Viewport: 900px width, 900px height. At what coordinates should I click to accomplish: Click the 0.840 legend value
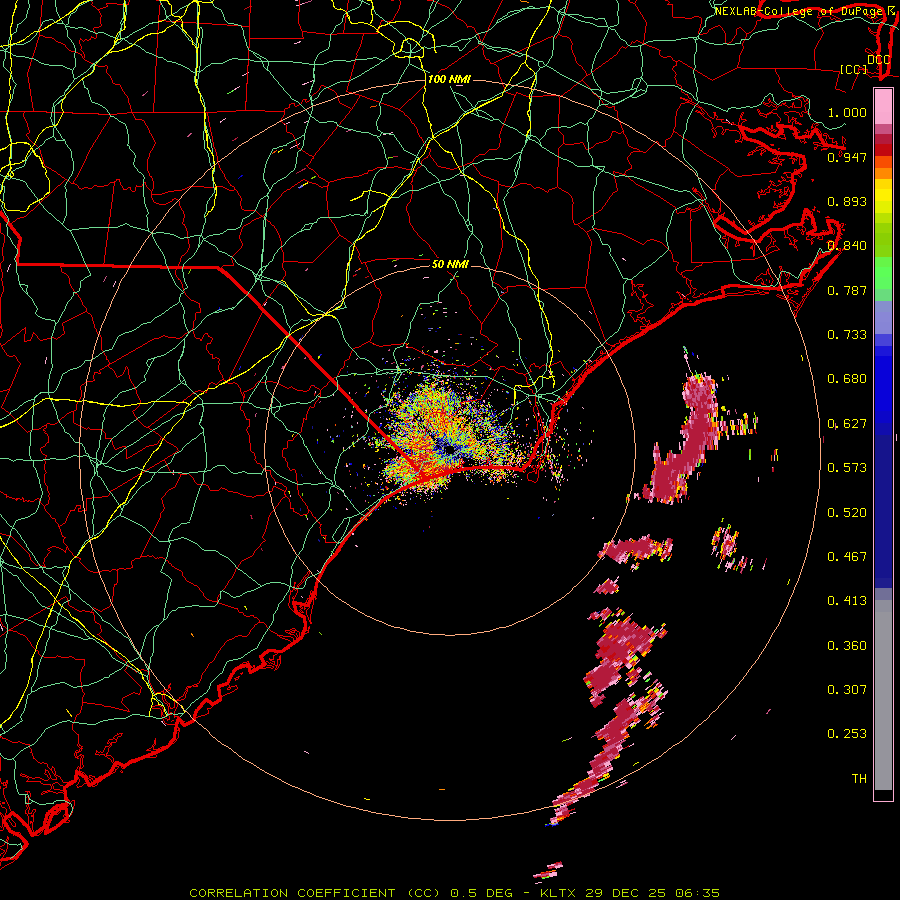(x=847, y=246)
